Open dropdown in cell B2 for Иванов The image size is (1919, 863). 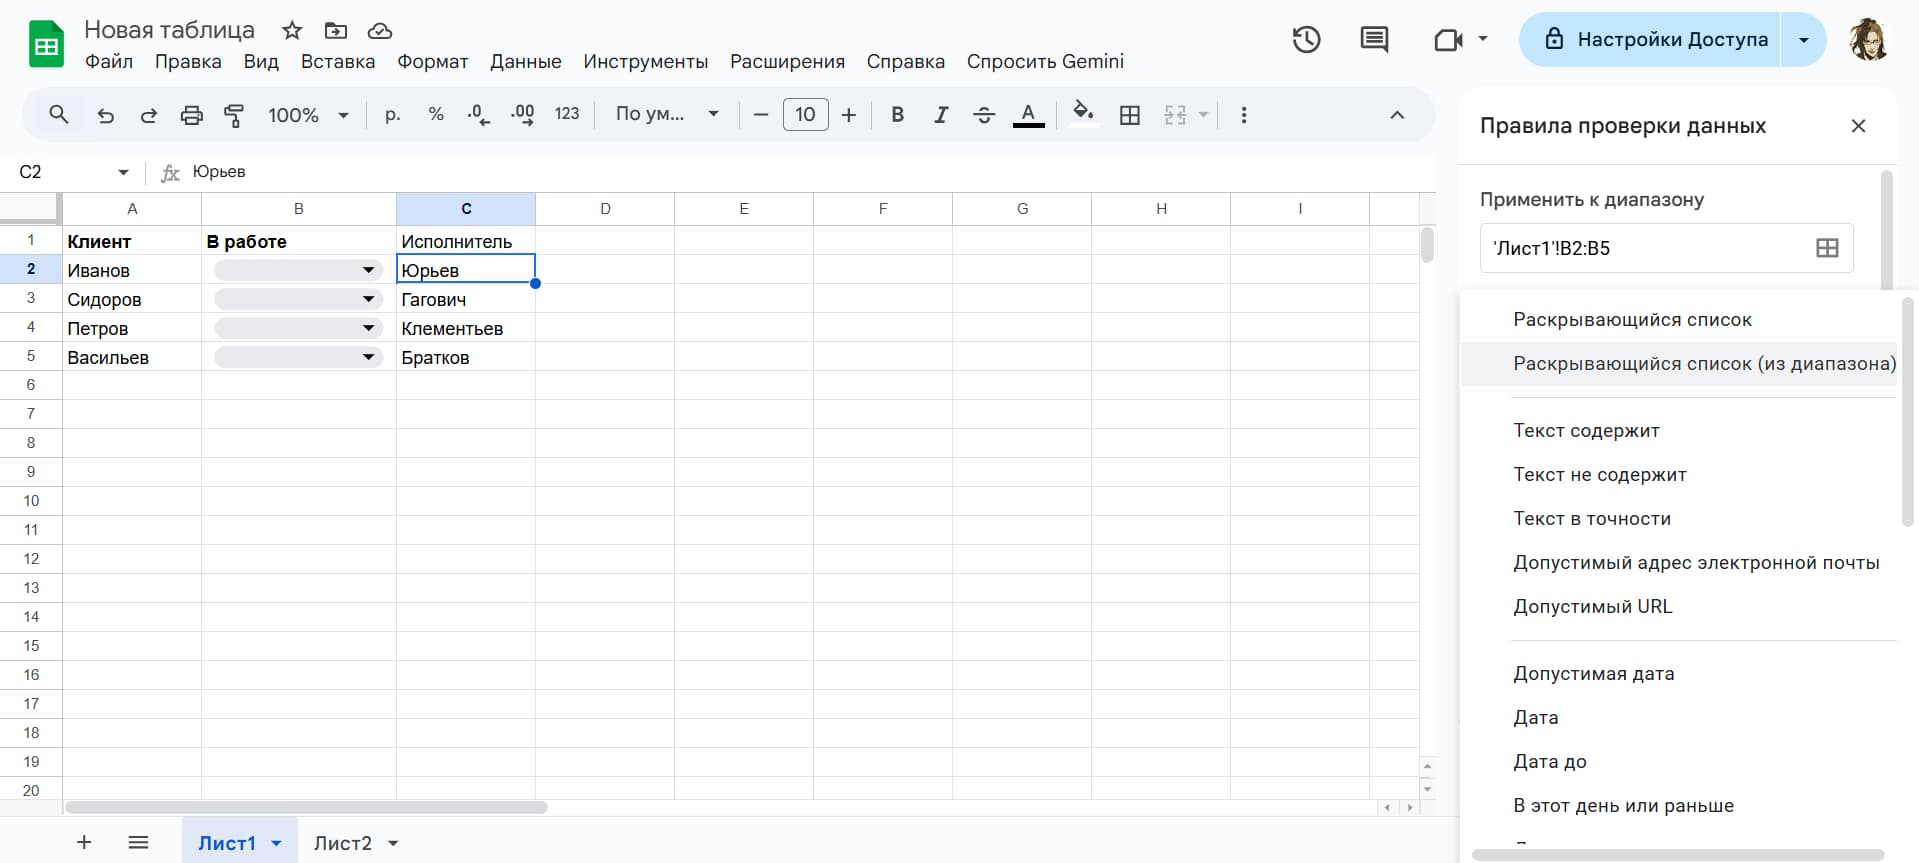(x=368, y=270)
